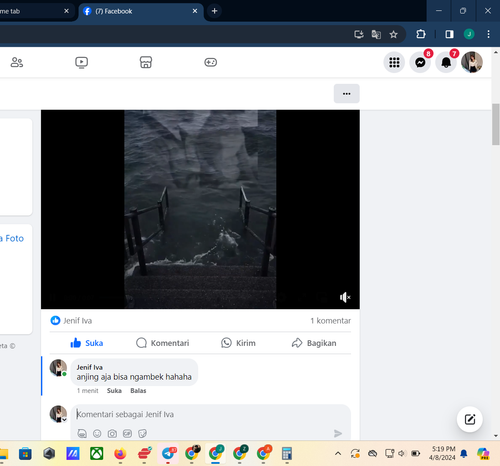500x466 pixels.
Task: Click the install app icon in address bar
Action: coord(359,34)
